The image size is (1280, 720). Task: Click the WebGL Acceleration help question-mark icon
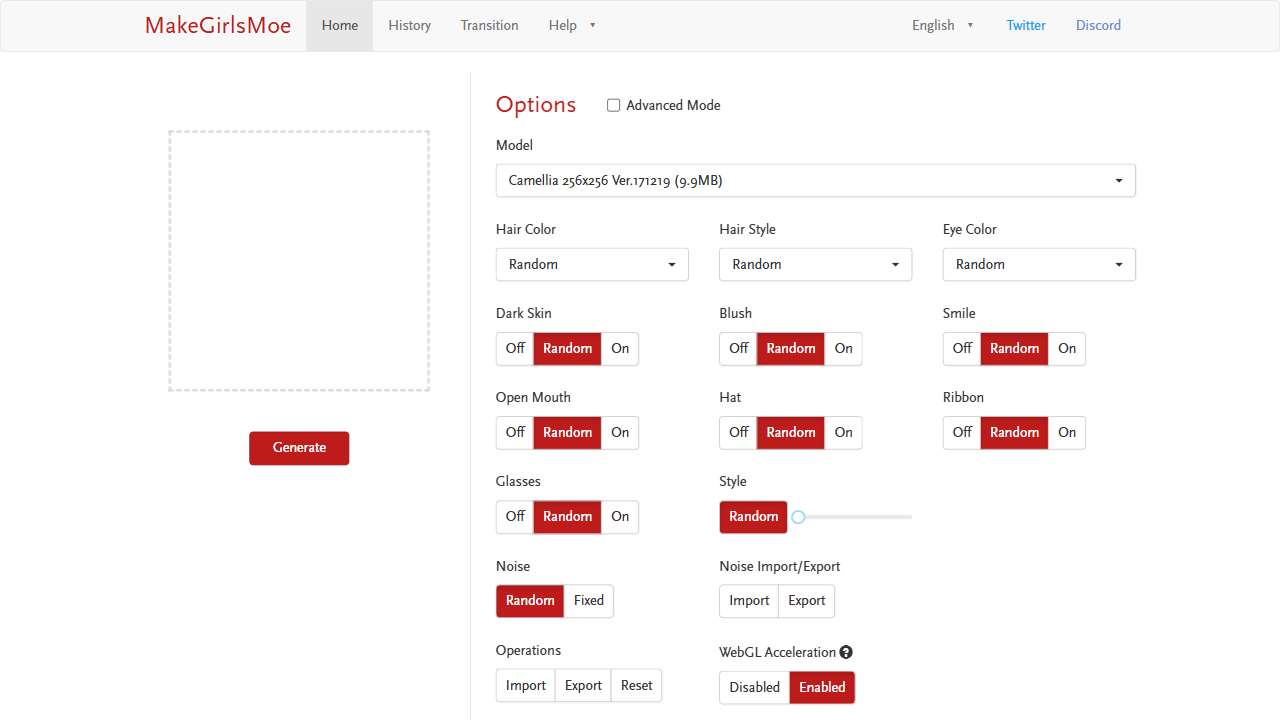pyautogui.click(x=846, y=652)
